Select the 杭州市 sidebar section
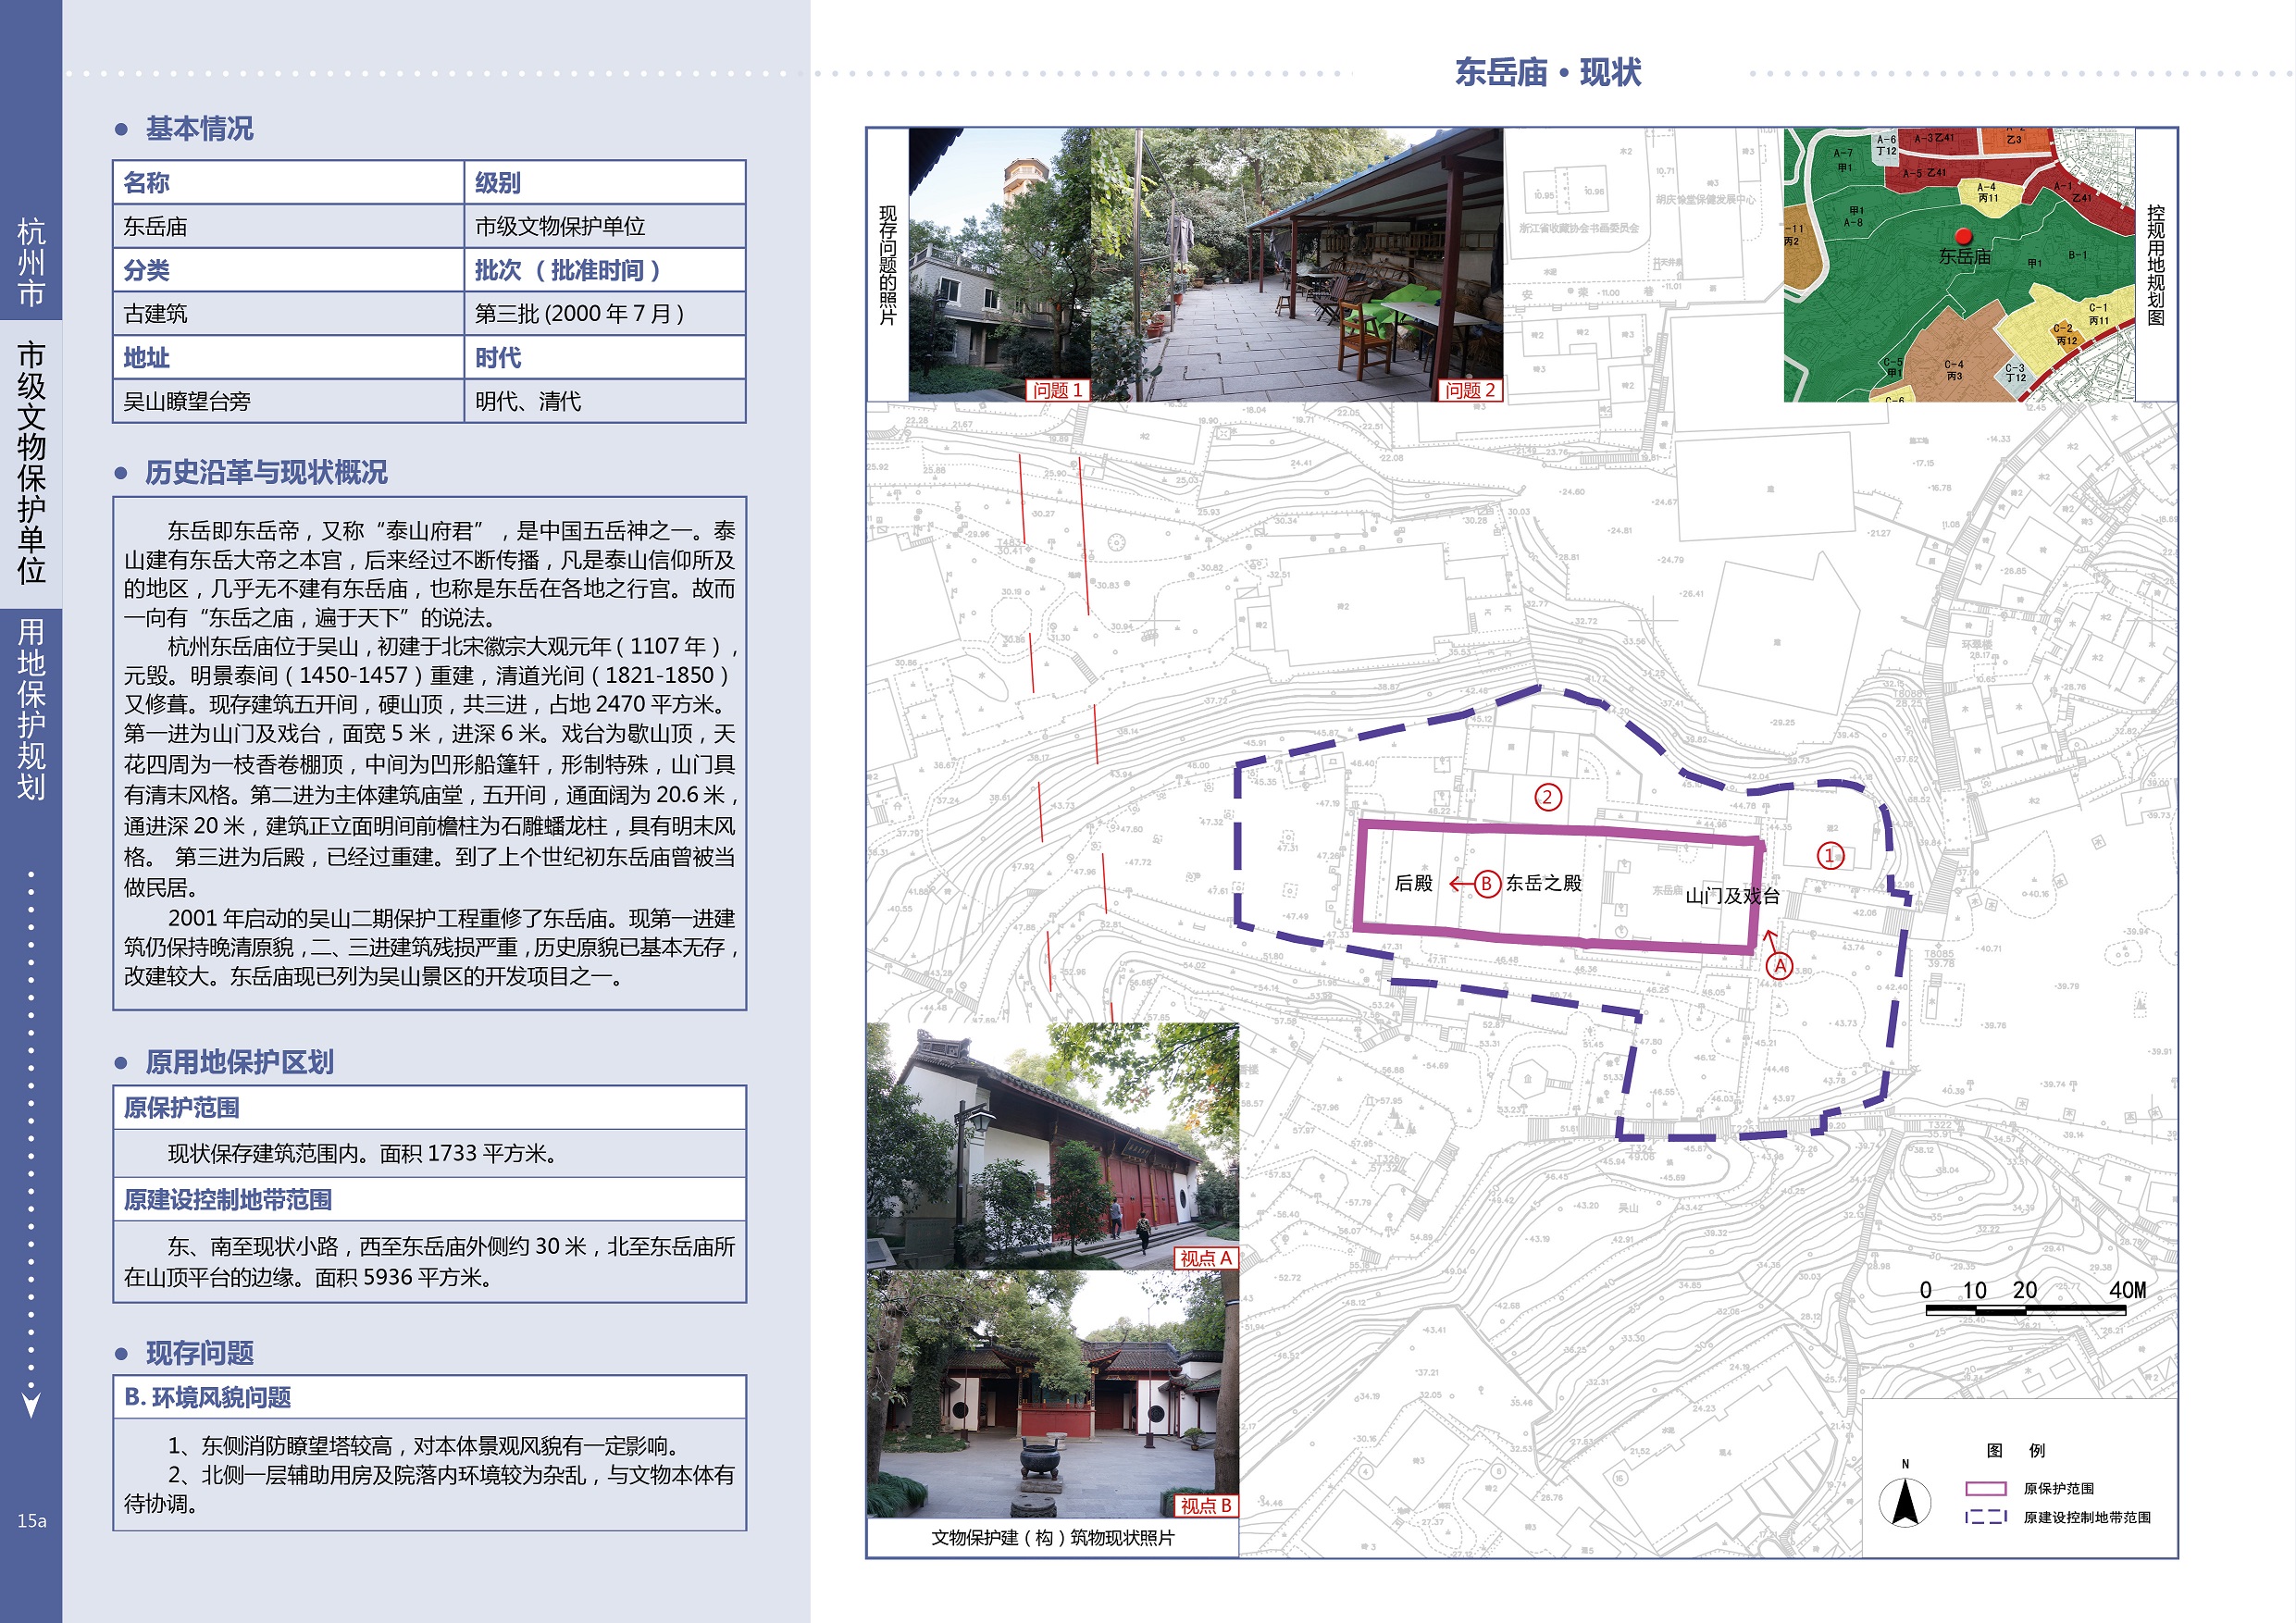 click(x=31, y=262)
